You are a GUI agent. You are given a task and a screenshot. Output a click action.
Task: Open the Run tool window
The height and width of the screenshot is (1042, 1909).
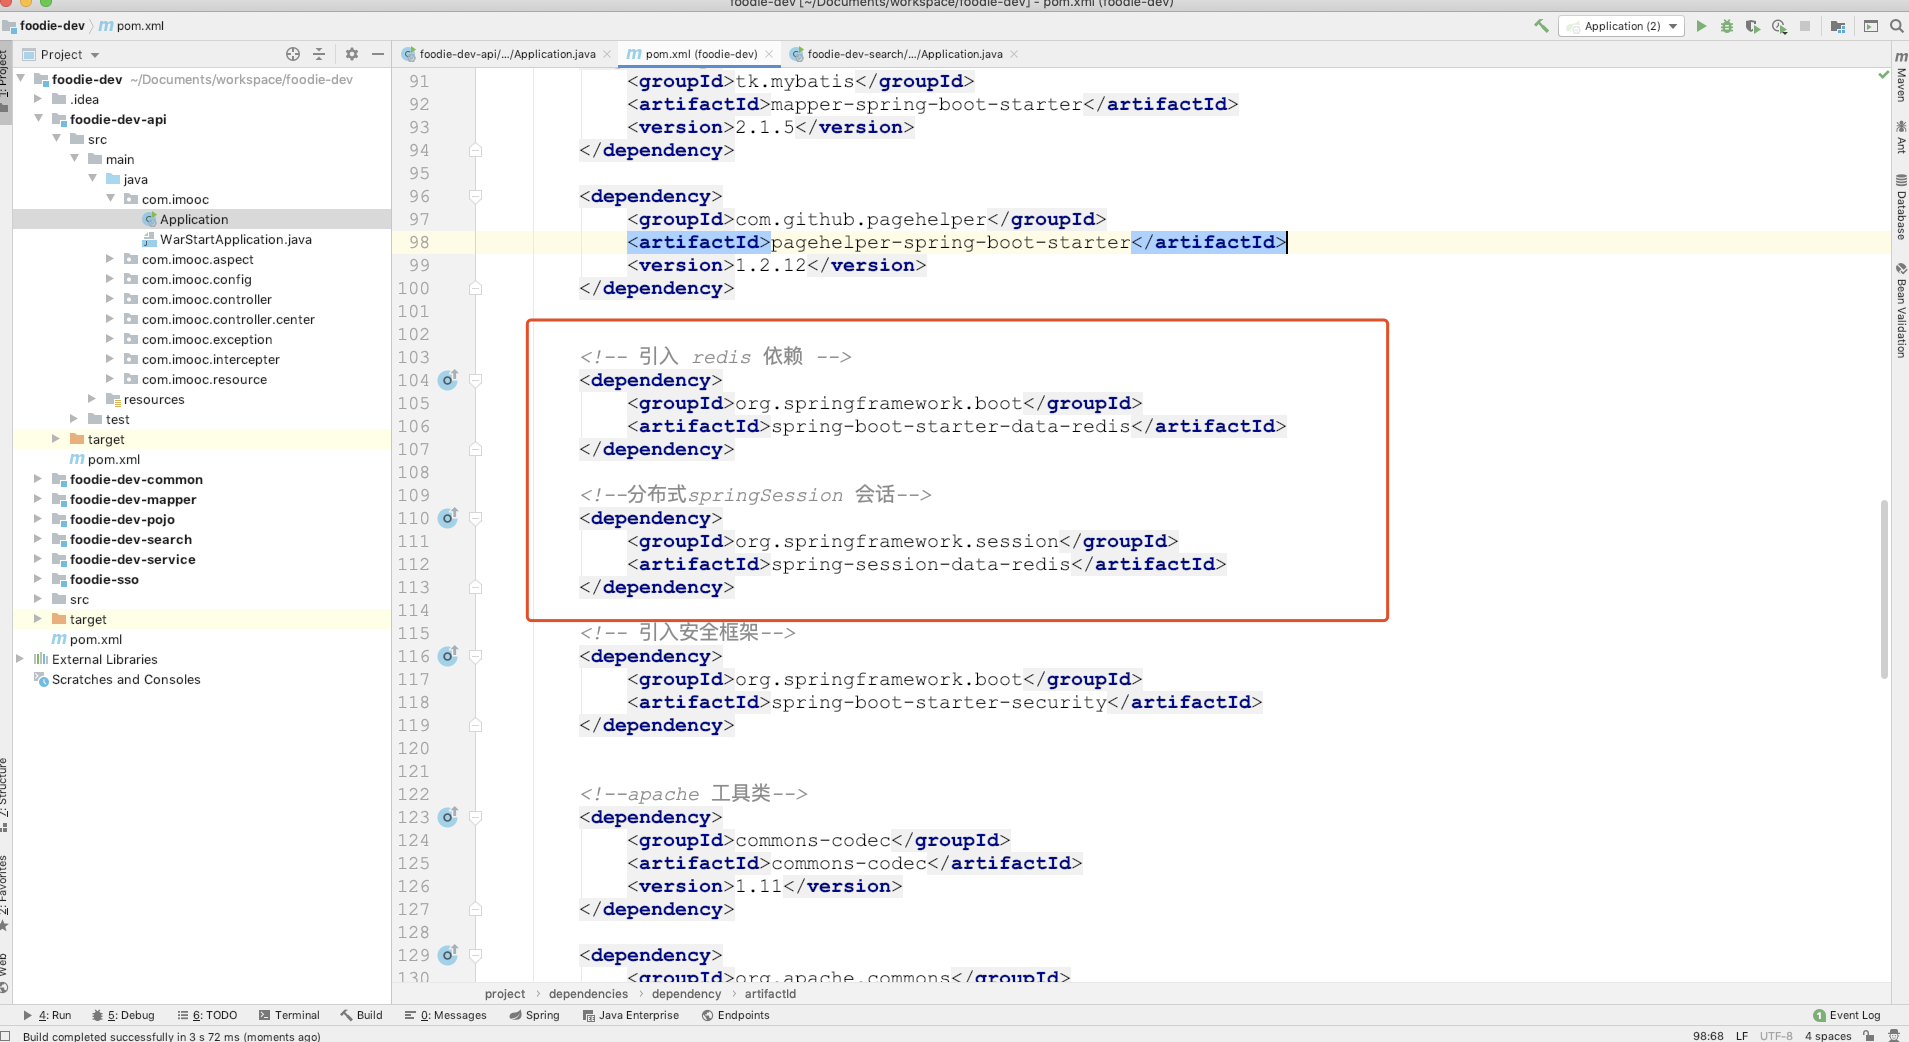(x=48, y=1015)
